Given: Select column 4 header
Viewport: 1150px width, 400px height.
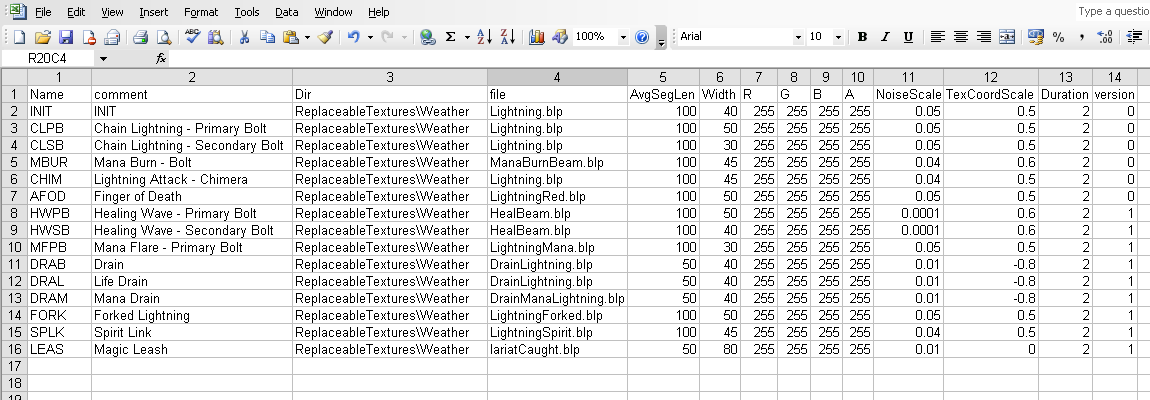Looking at the screenshot, I should coord(557,77).
